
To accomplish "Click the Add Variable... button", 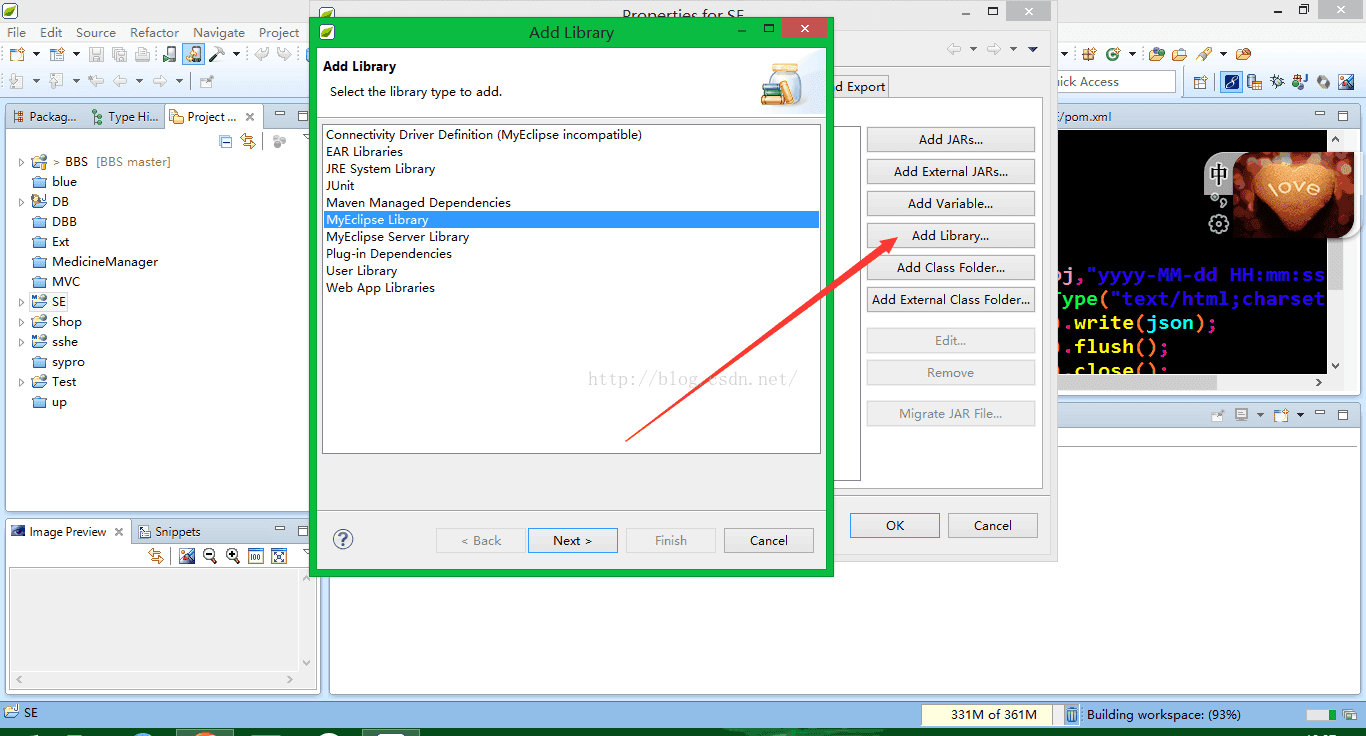I will (950, 203).
